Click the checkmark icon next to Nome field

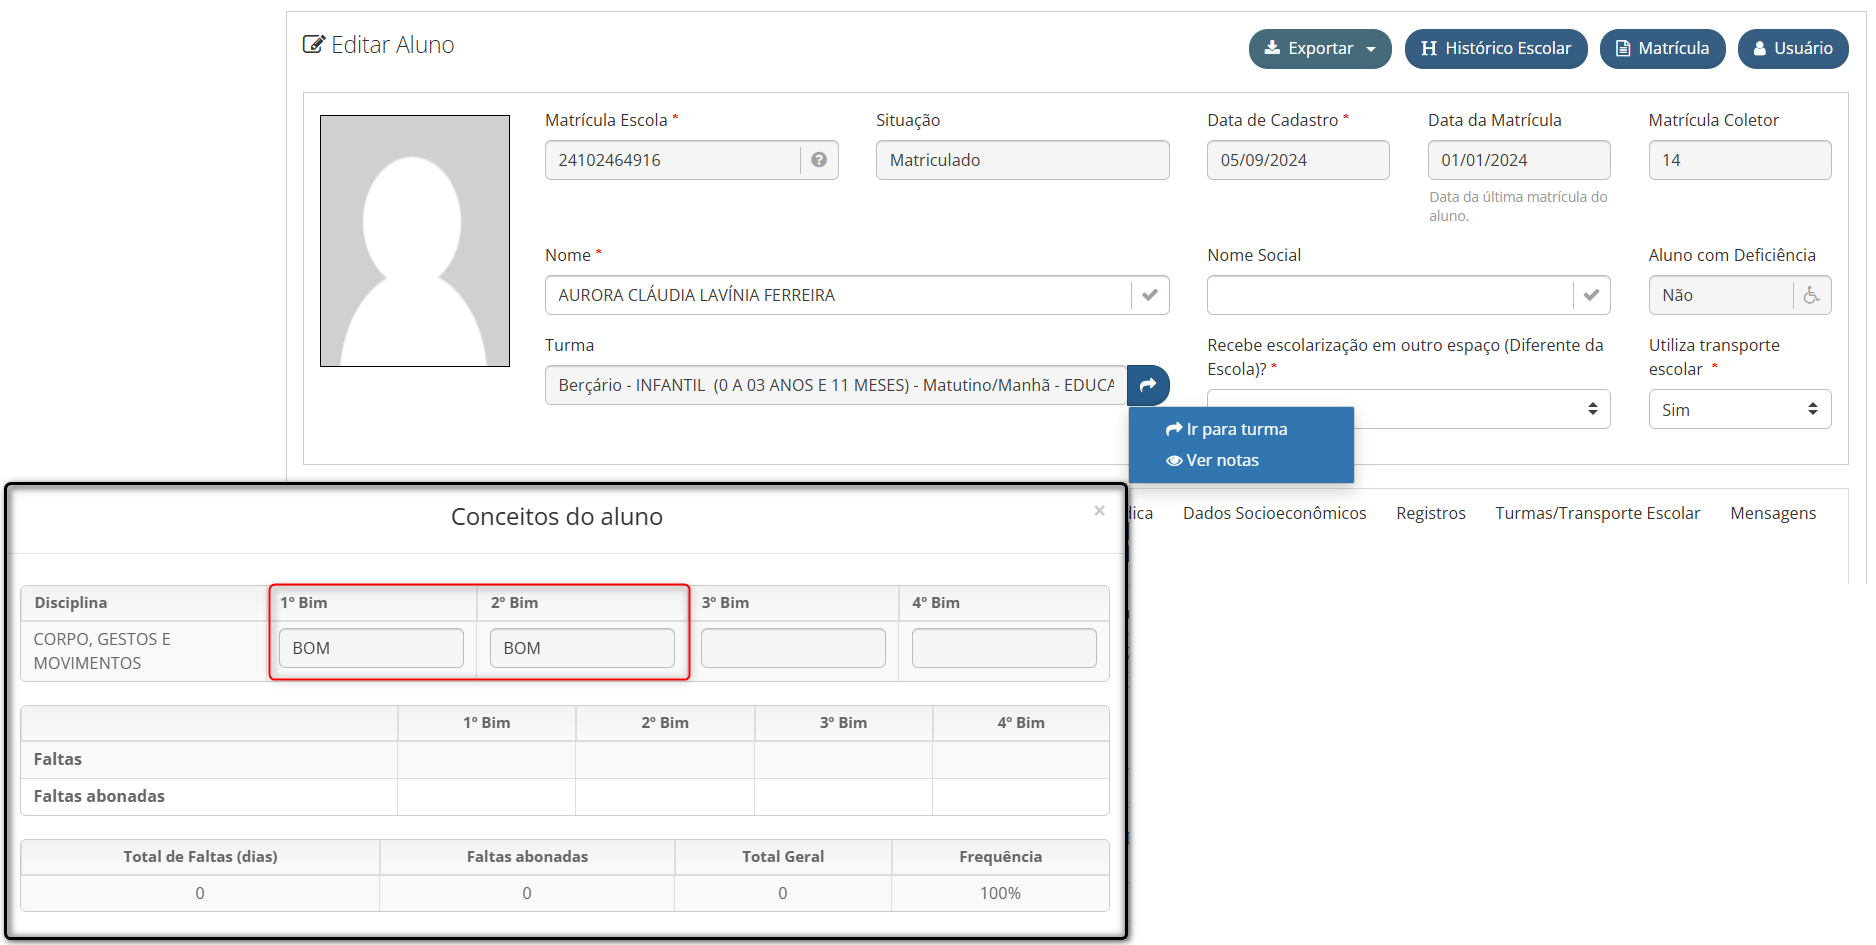pyautogui.click(x=1150, y=295)
